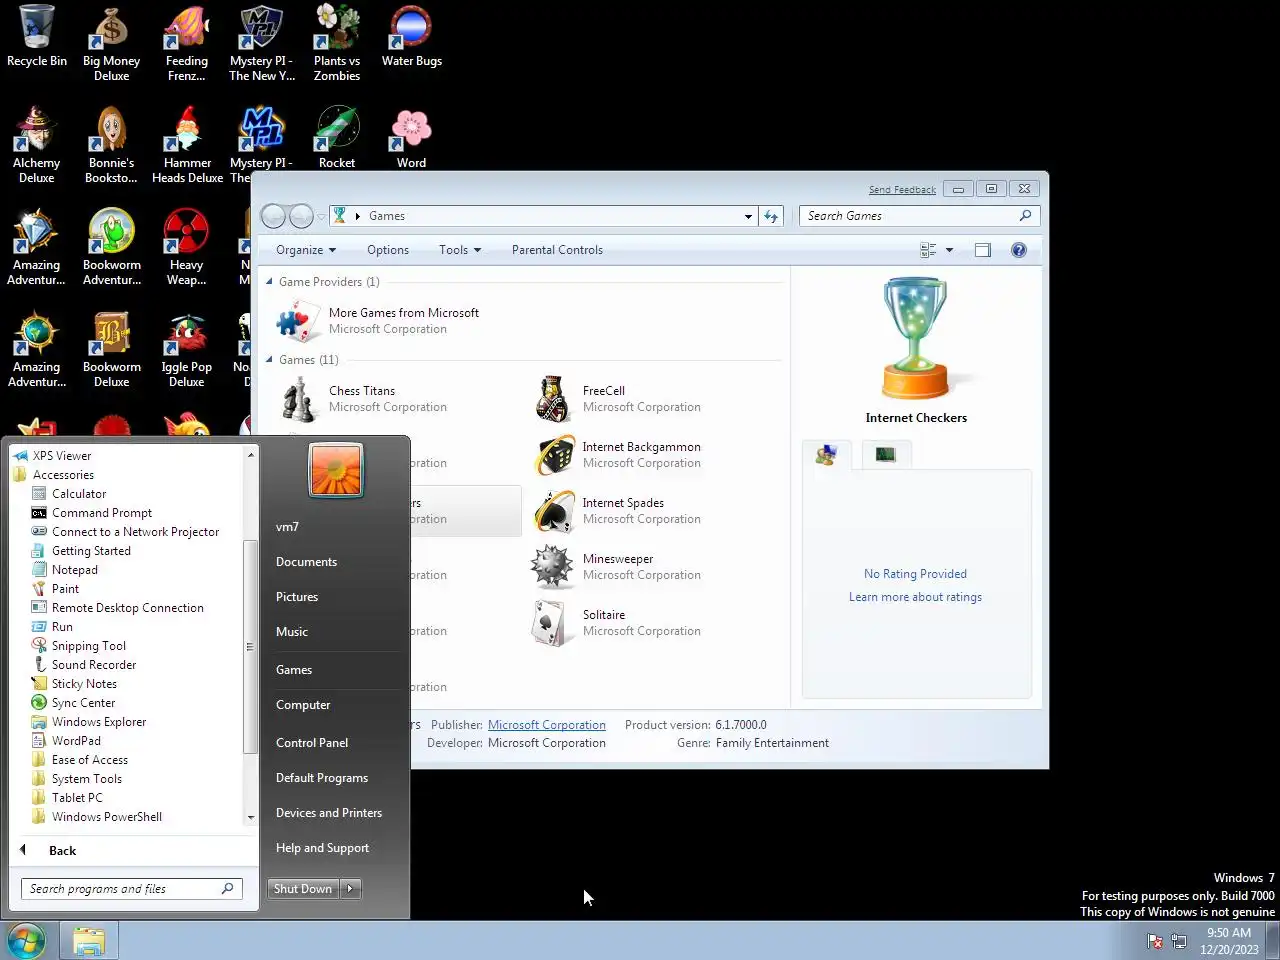
Task: Select Minesweeper game icon
Action: [x=553, y=567]
